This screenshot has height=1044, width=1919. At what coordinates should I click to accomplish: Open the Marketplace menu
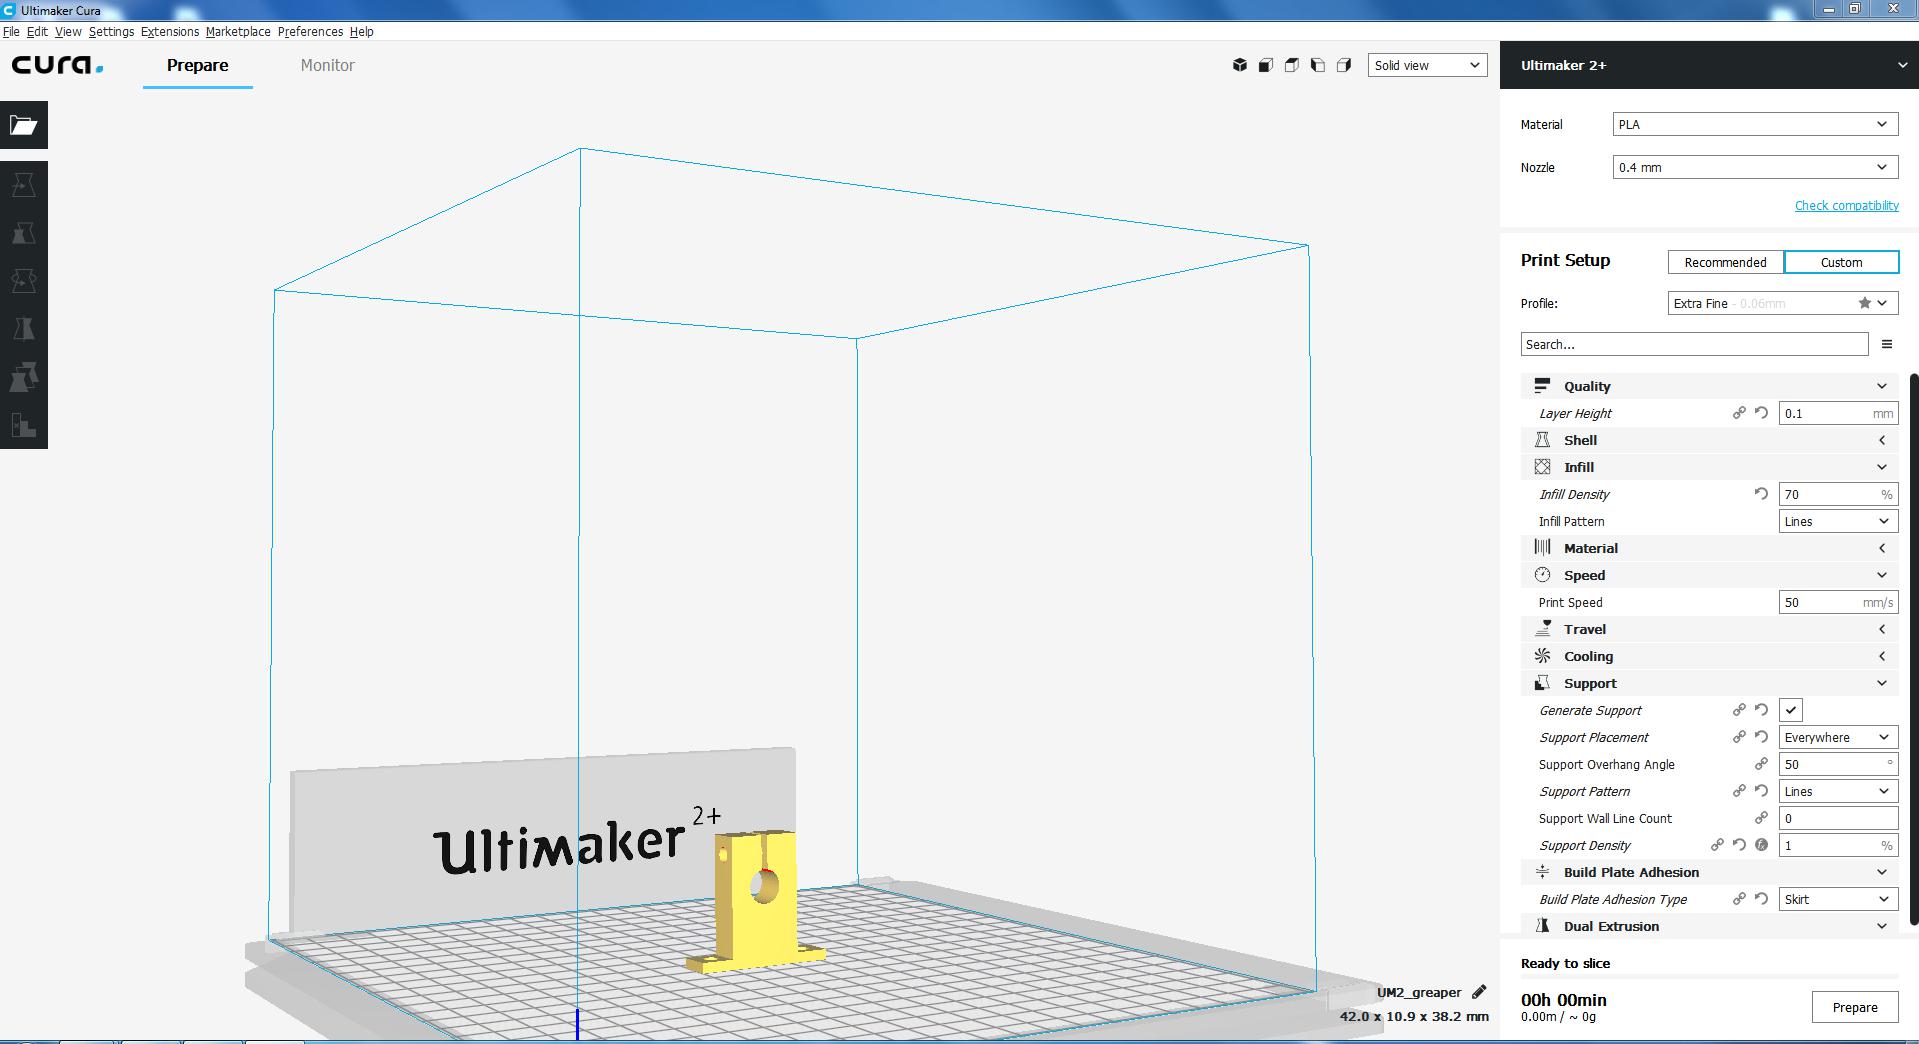tap(238, 32)
